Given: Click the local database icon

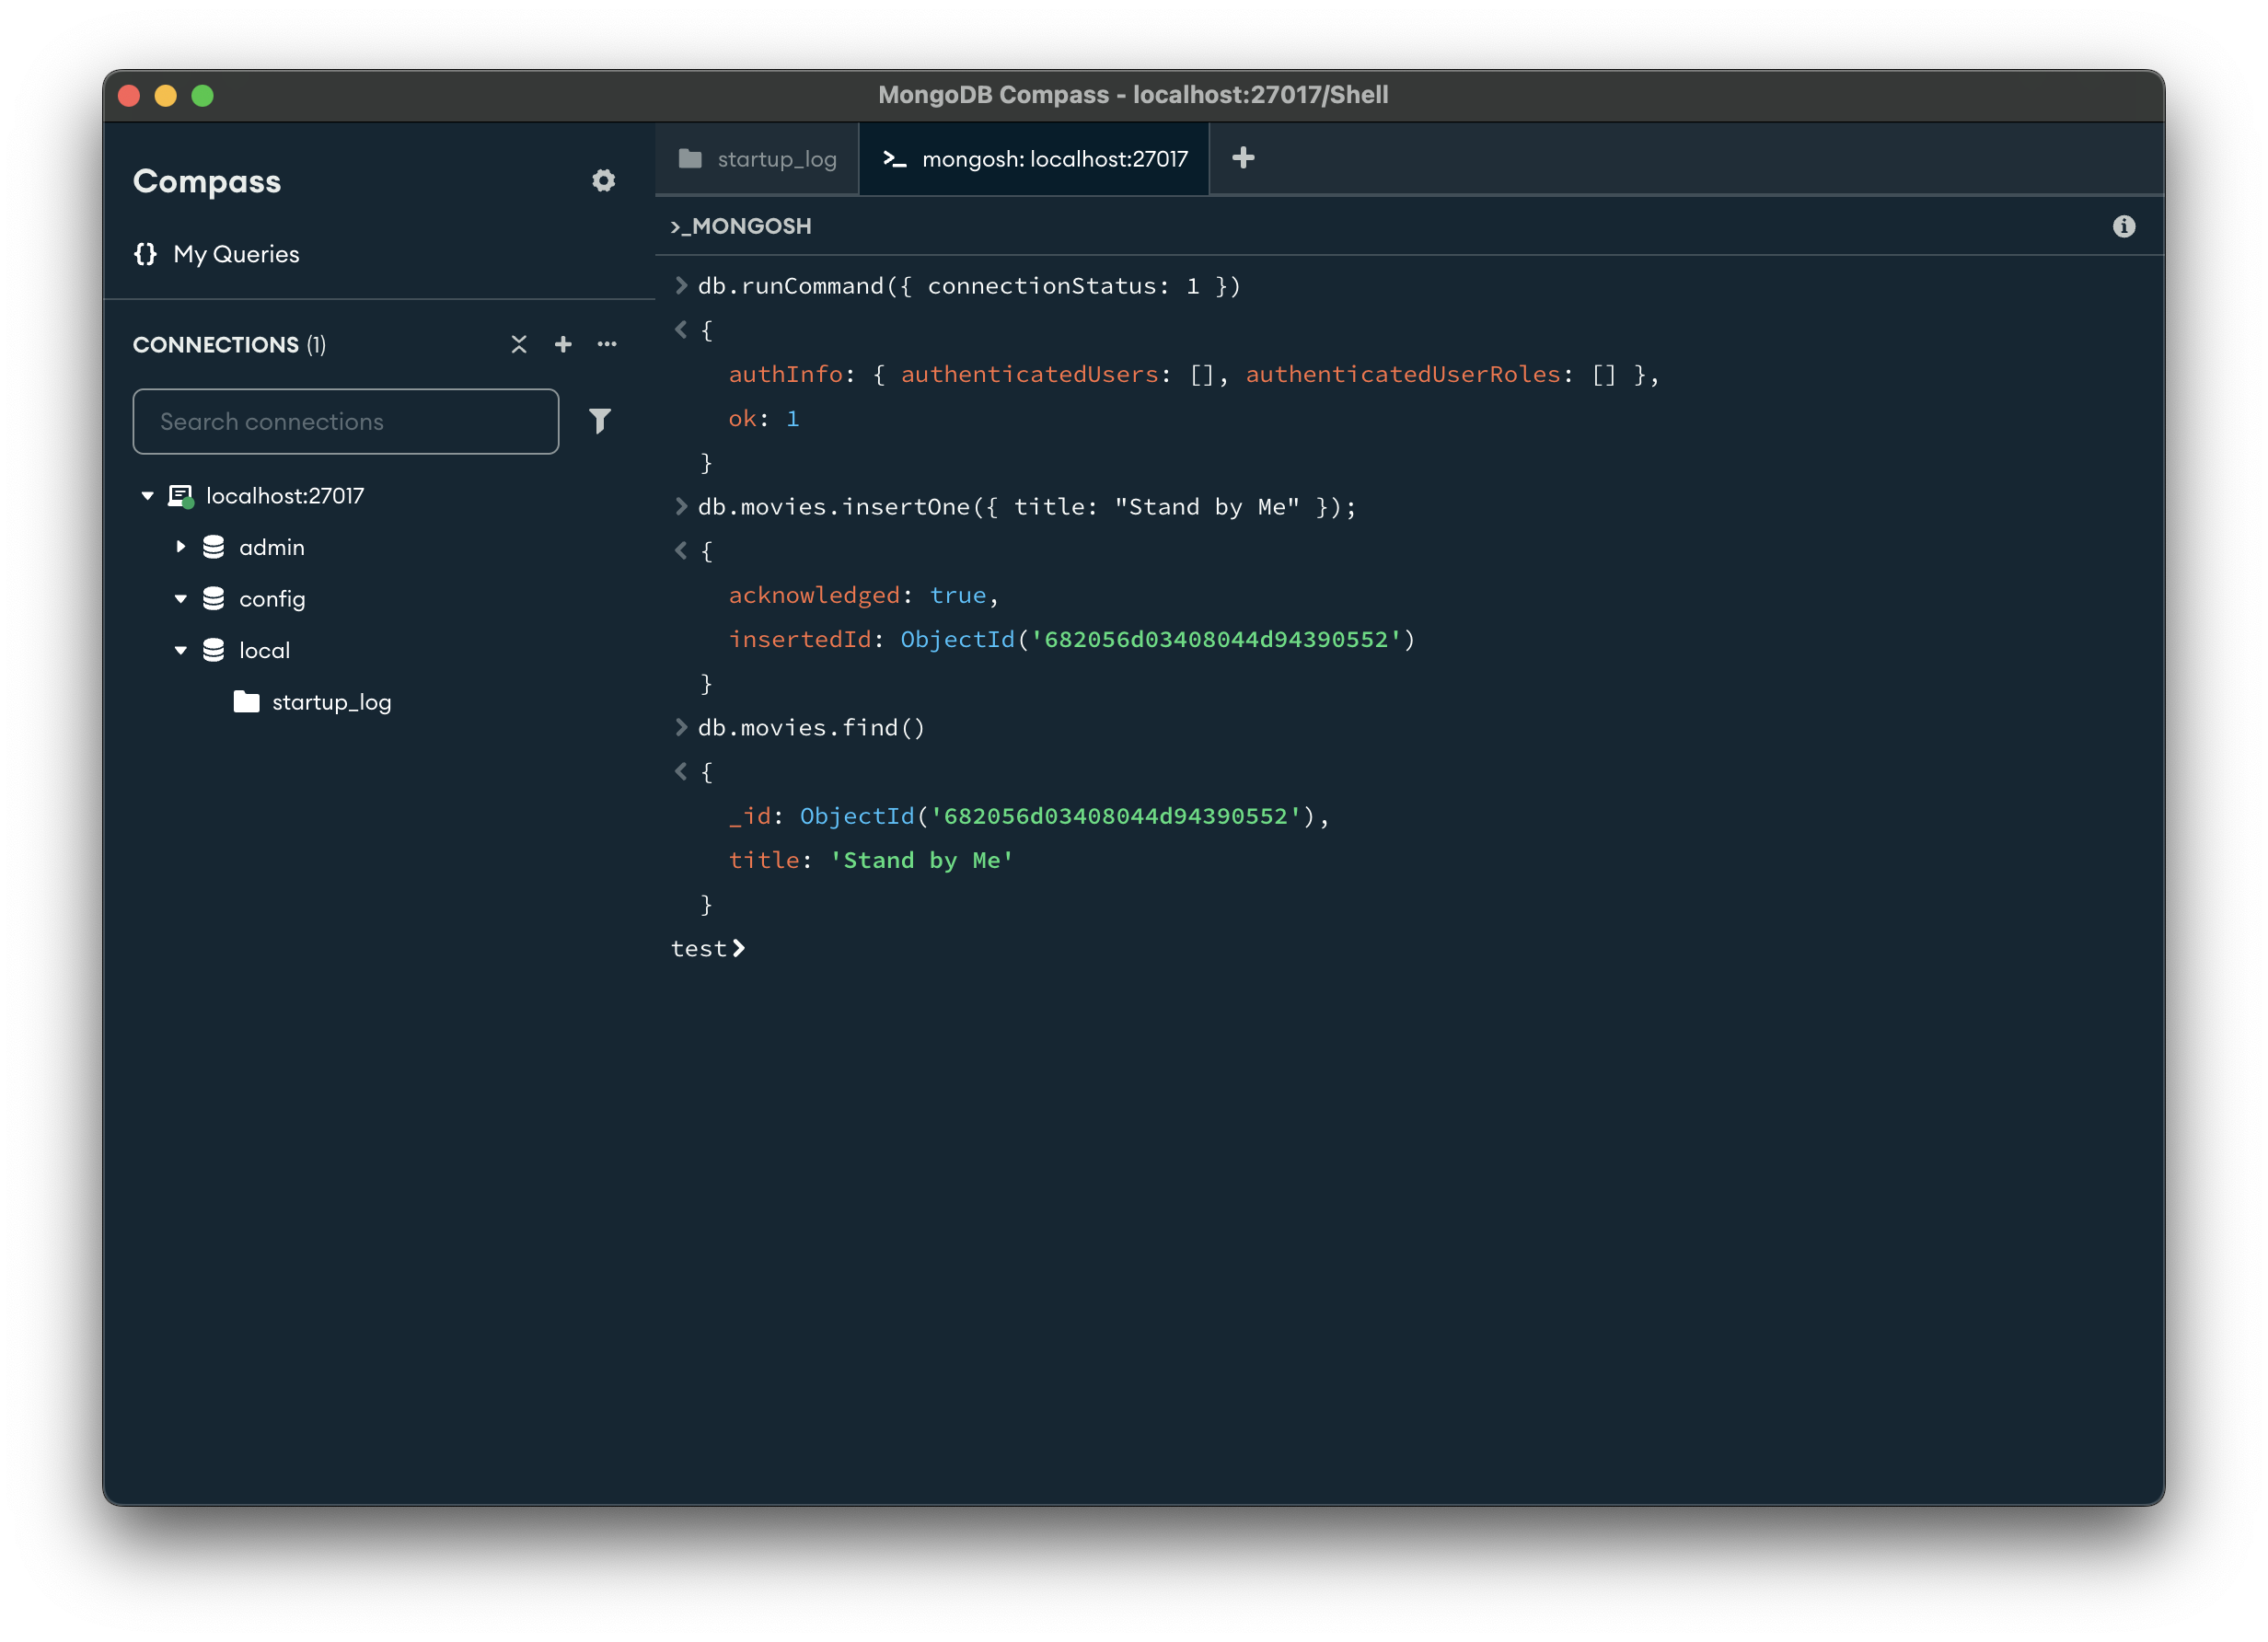Looking at the screenshot, I should 213,650.
